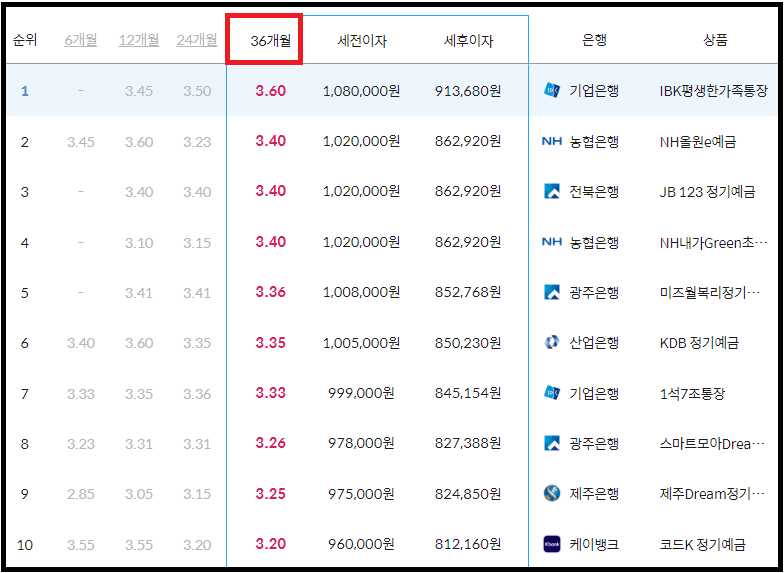Click the red 3.35 rate for KDB 정기예금
Viewport: 784px width, 573px height.
pyautogui.click(x=270, y=342)
